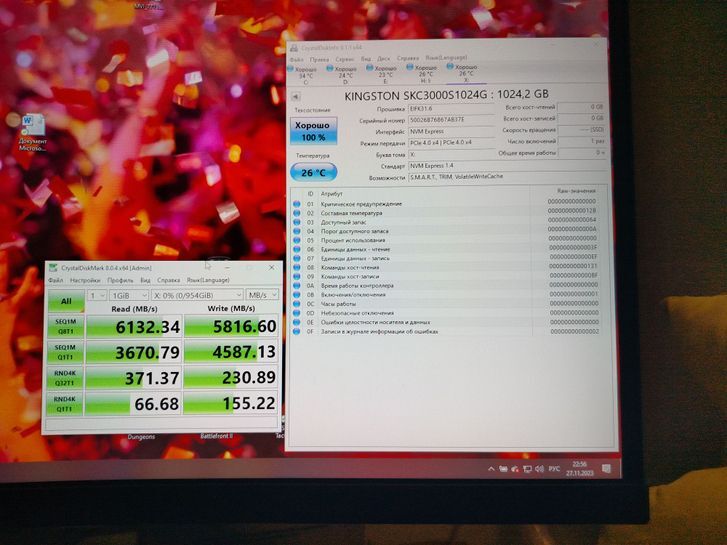This screenshot has height=545, width=727.
Task: Run the SEQ1M Q8T1 test button
Action: (x=65, y=327)
